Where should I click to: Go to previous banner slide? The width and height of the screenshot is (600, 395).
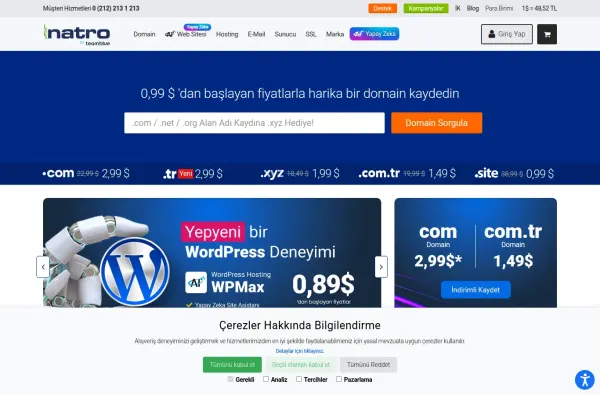coord(43,267)
